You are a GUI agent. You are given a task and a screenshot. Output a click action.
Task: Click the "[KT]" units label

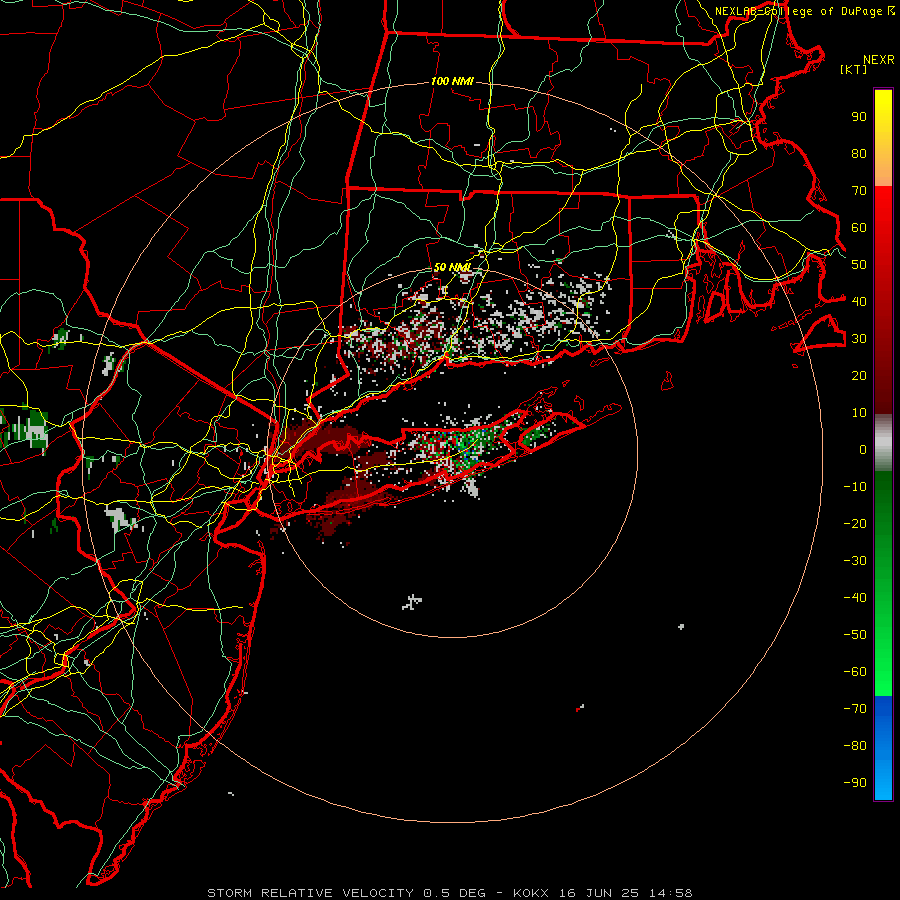(x=854, y=69)
